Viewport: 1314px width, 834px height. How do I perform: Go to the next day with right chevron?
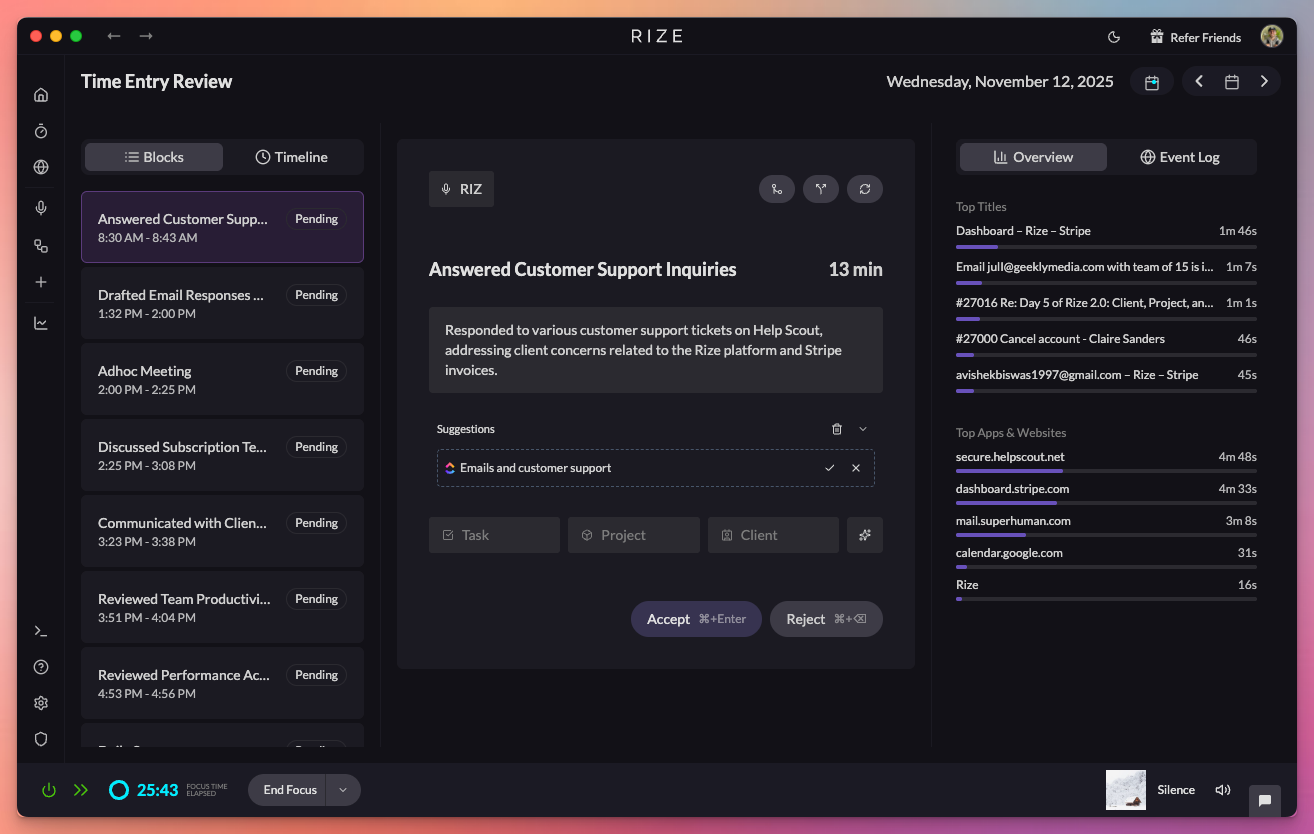click(1264, 82)
